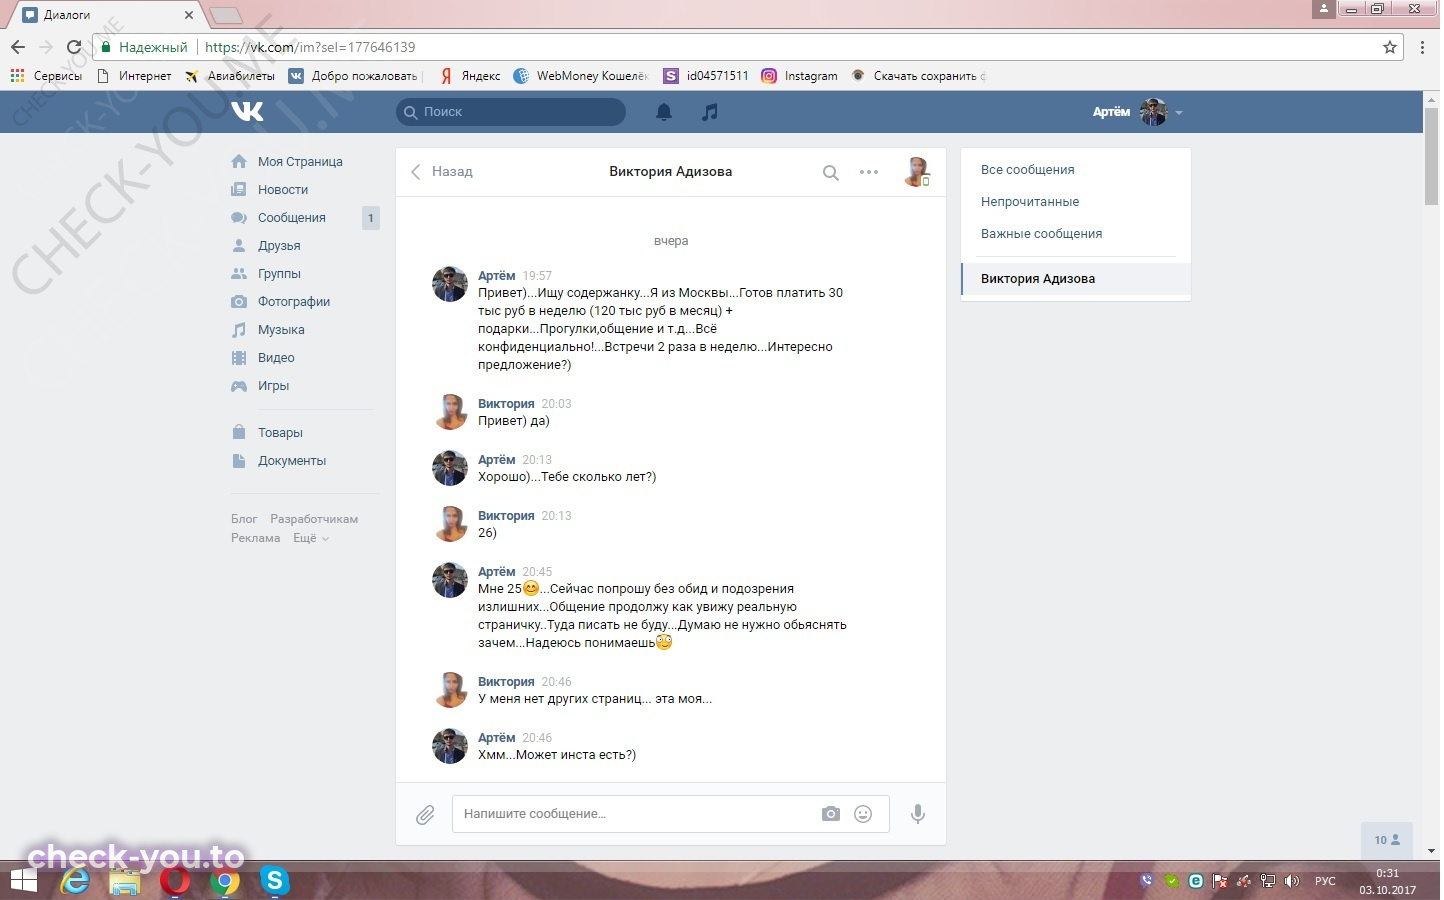Open Игры in the sidebar
Viewport: 1444px width, 900px height.
273,385
